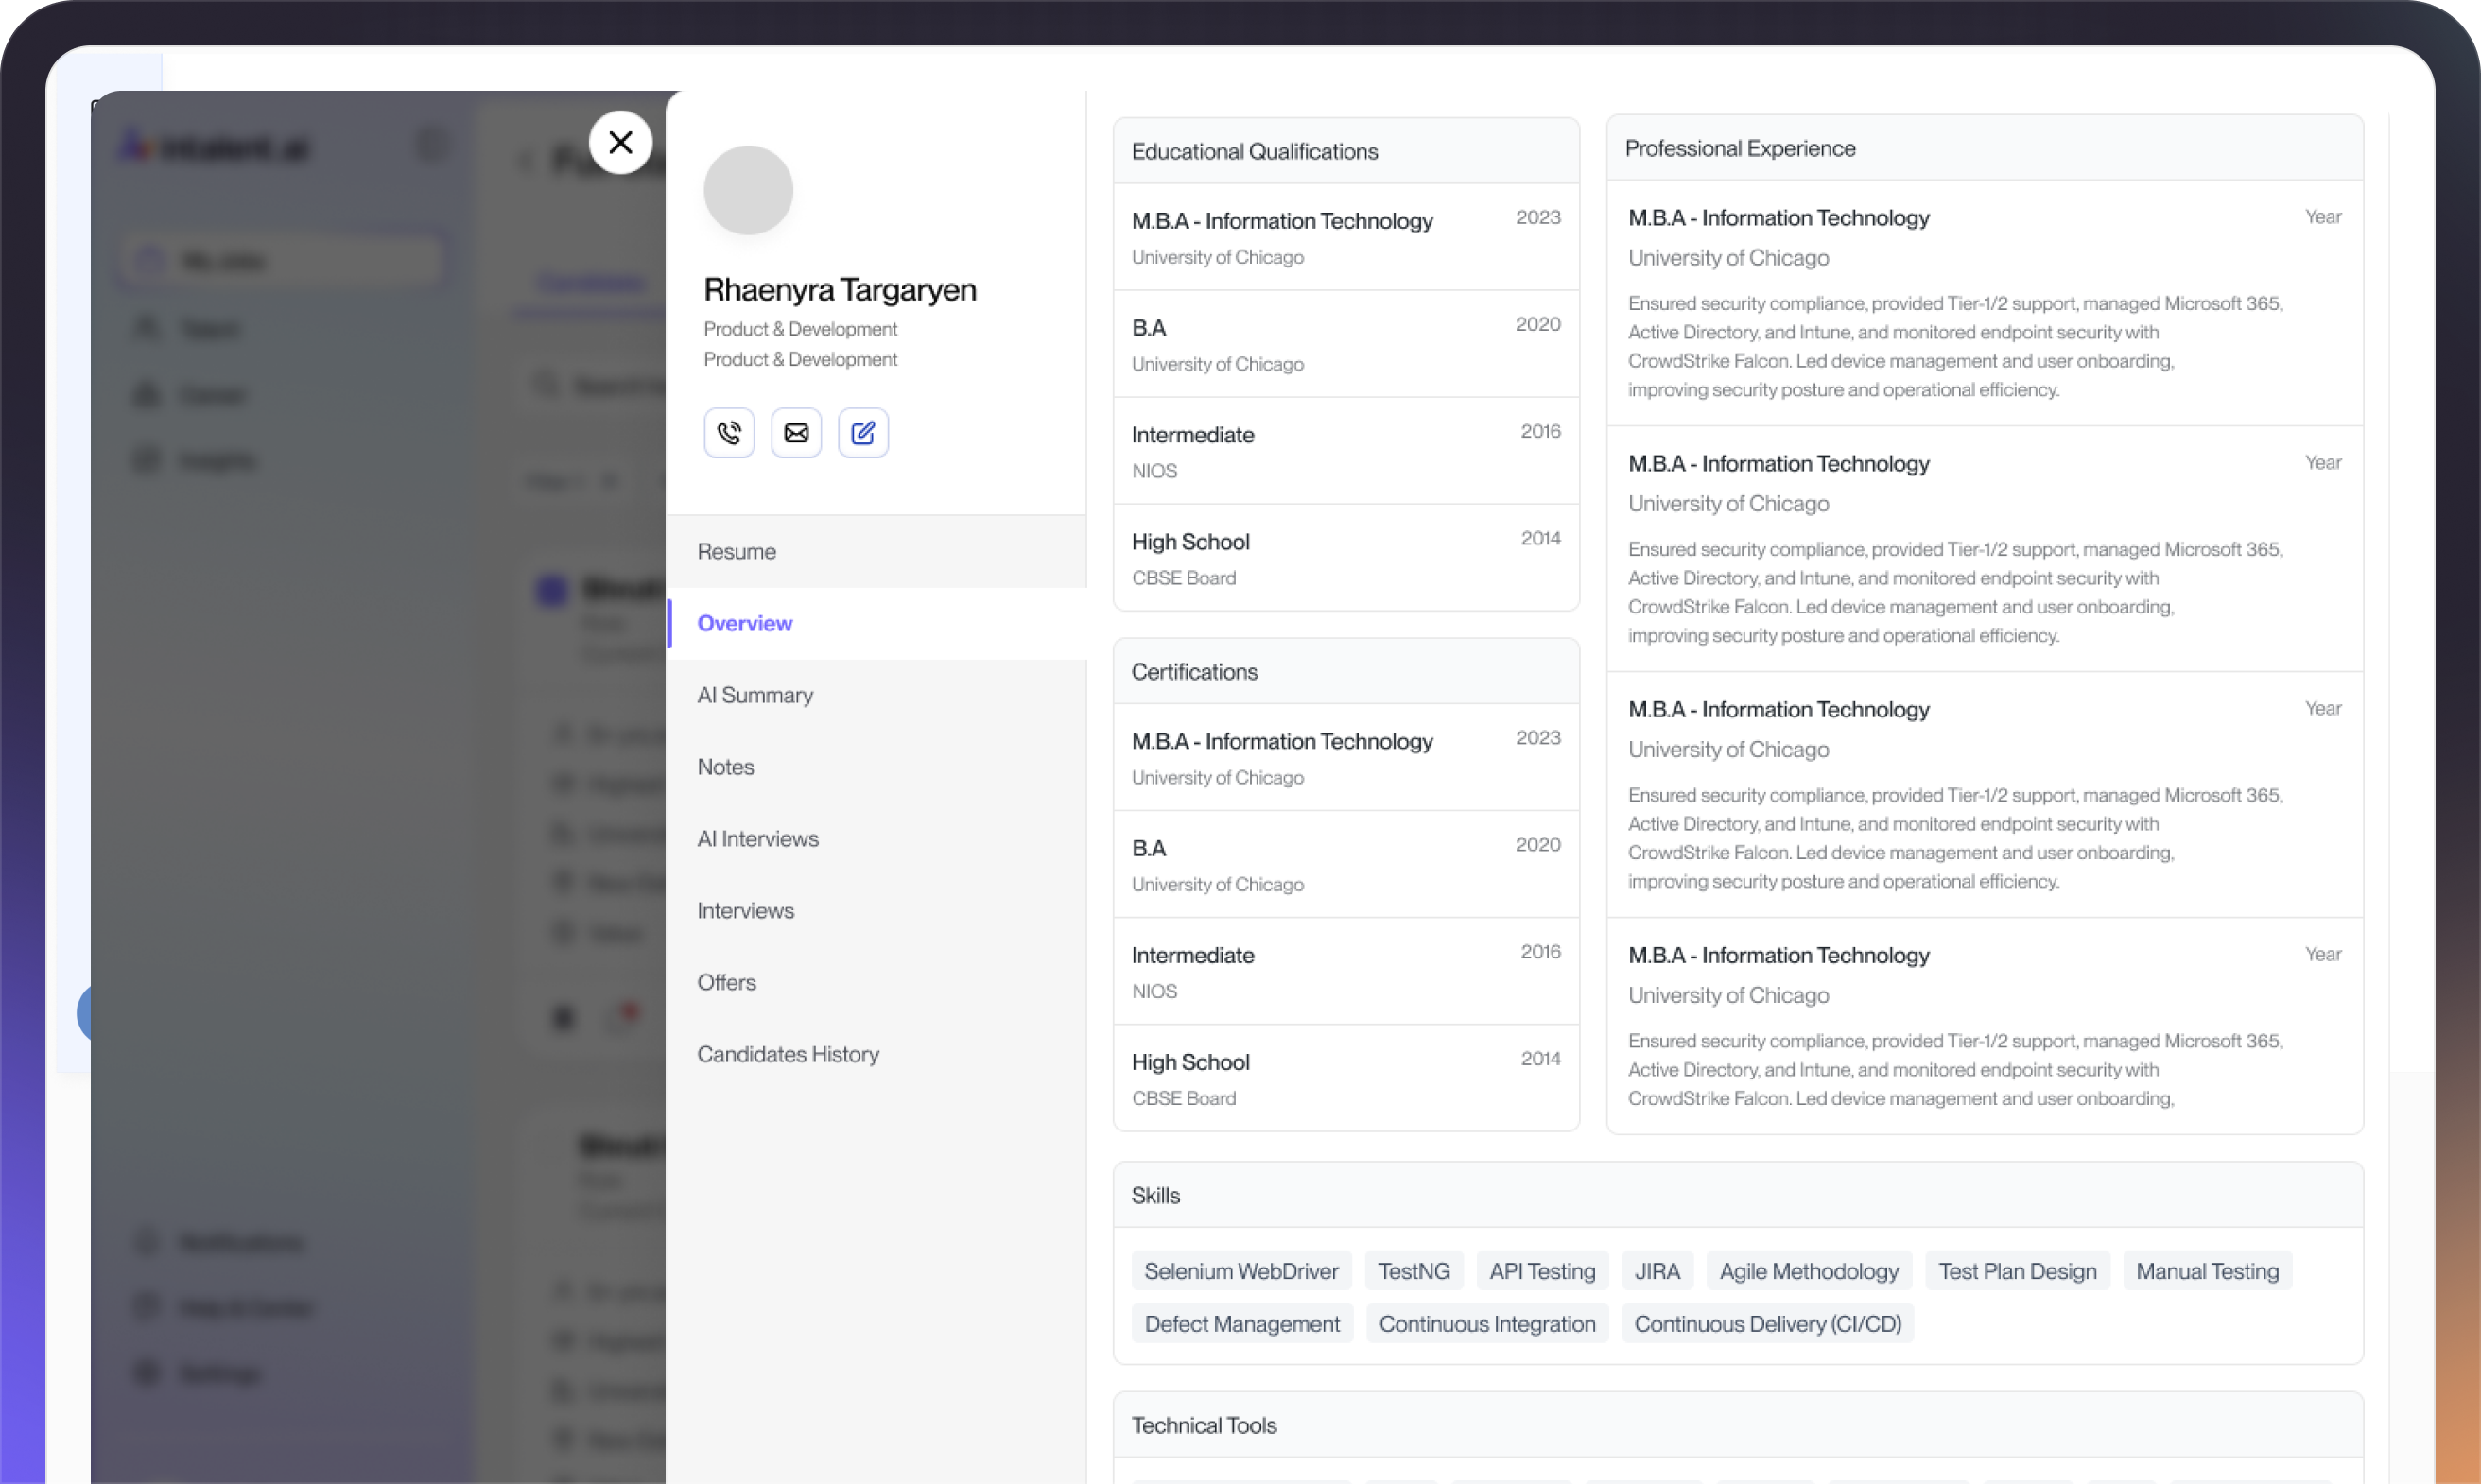Click the candidate profile avatar circle
Screen dimensions: 2481x1484
(x=748, y=191)
